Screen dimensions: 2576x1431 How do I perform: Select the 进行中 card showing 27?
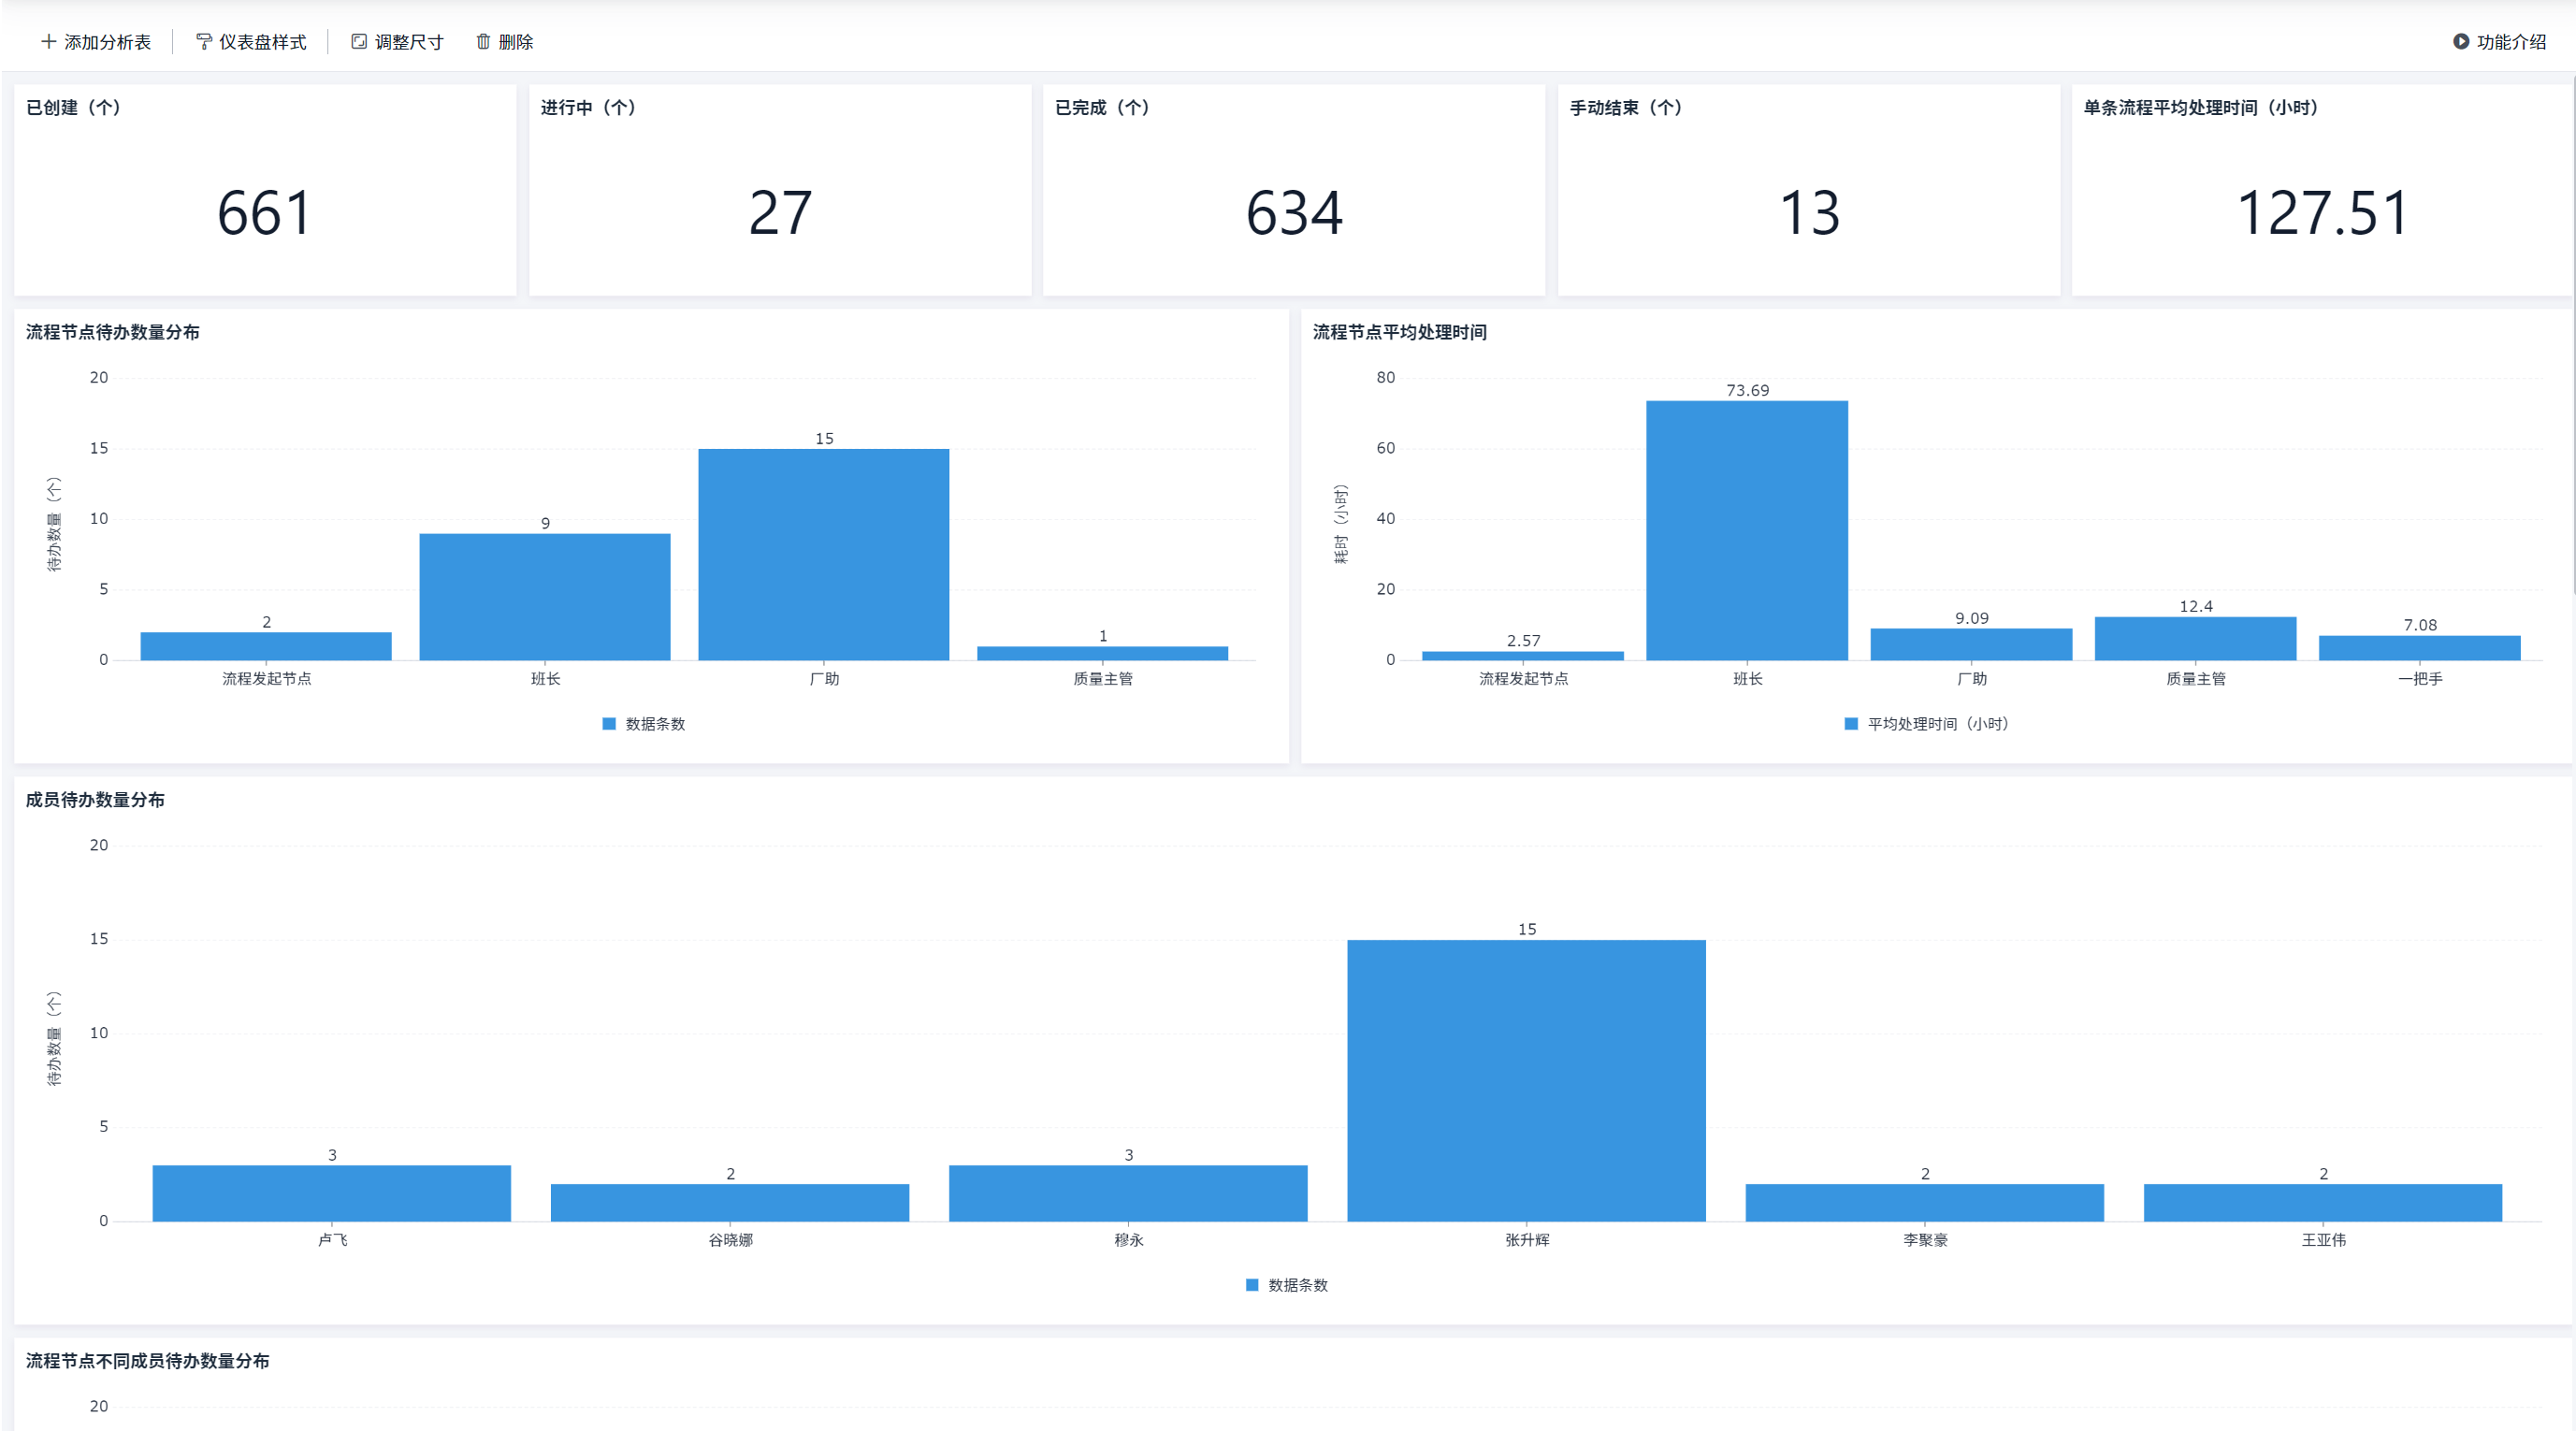(780, 190)
